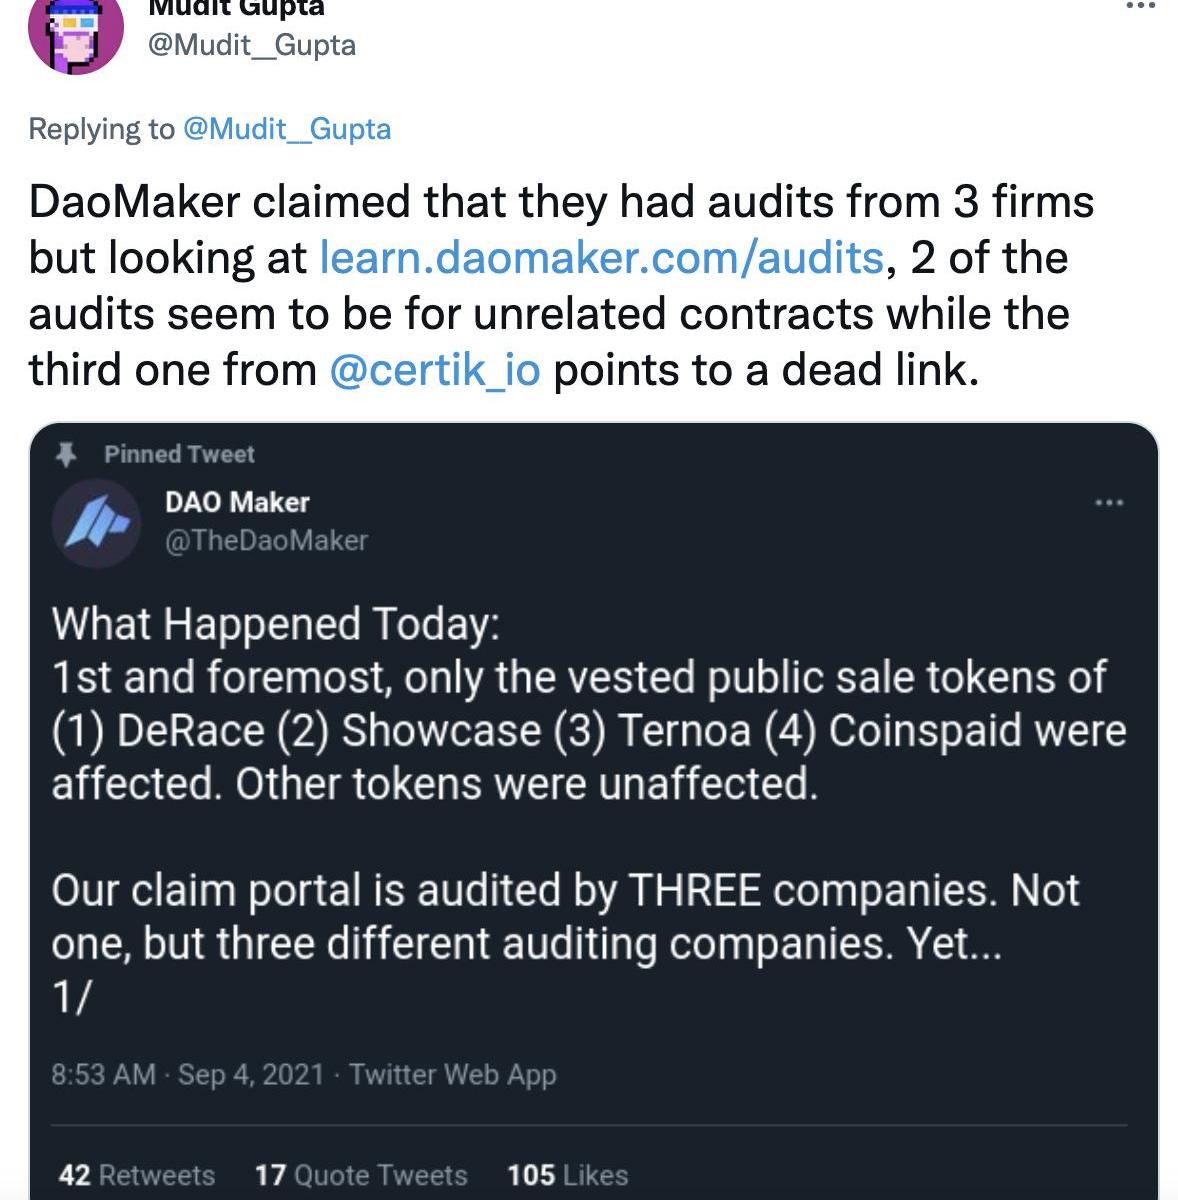Click the DAO Maker display name
The image size is (1178, 1200).
[x=237, y=502]
